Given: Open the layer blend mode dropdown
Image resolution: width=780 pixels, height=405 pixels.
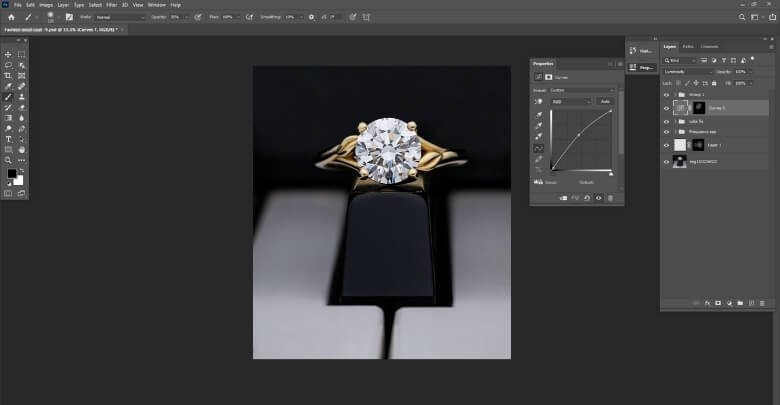Looking at the screenshot, I should (688, 72).
